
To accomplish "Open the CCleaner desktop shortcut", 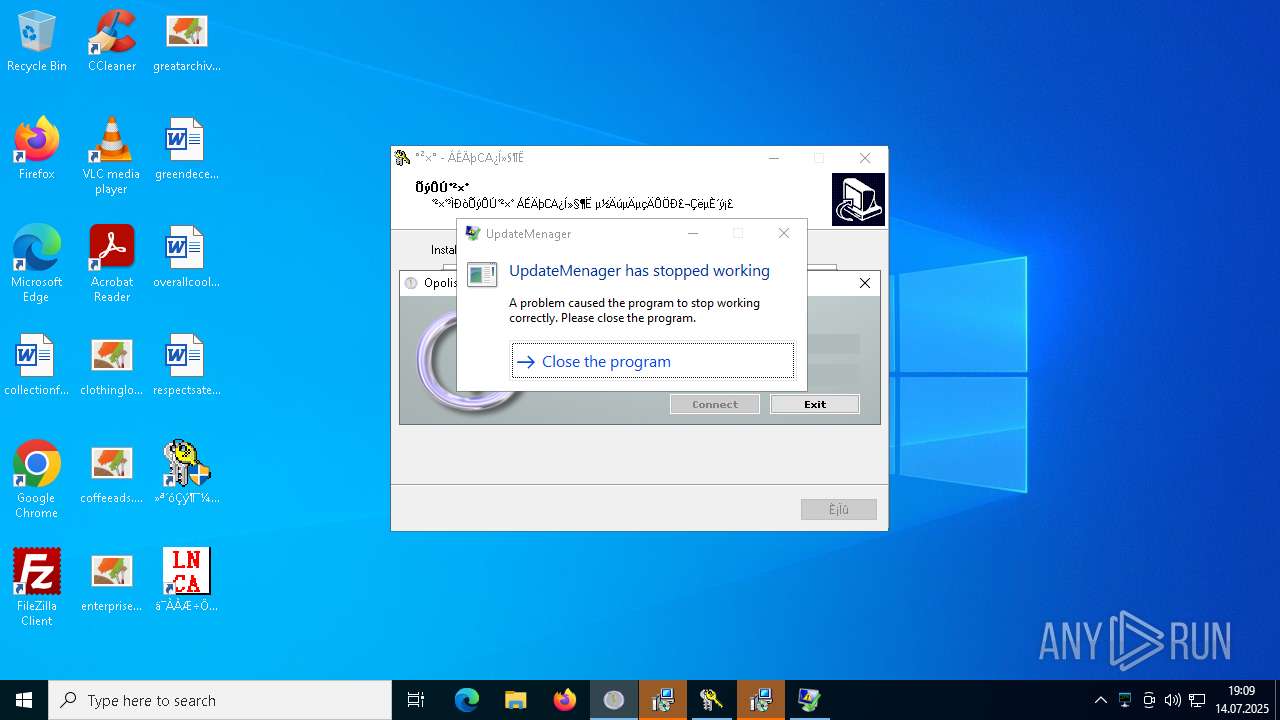I will pyautogui.click(x=112, y=41).
